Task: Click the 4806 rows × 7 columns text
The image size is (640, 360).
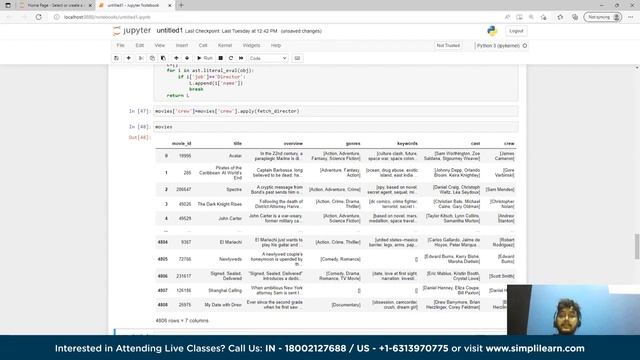Action: (x=182, y=321)
